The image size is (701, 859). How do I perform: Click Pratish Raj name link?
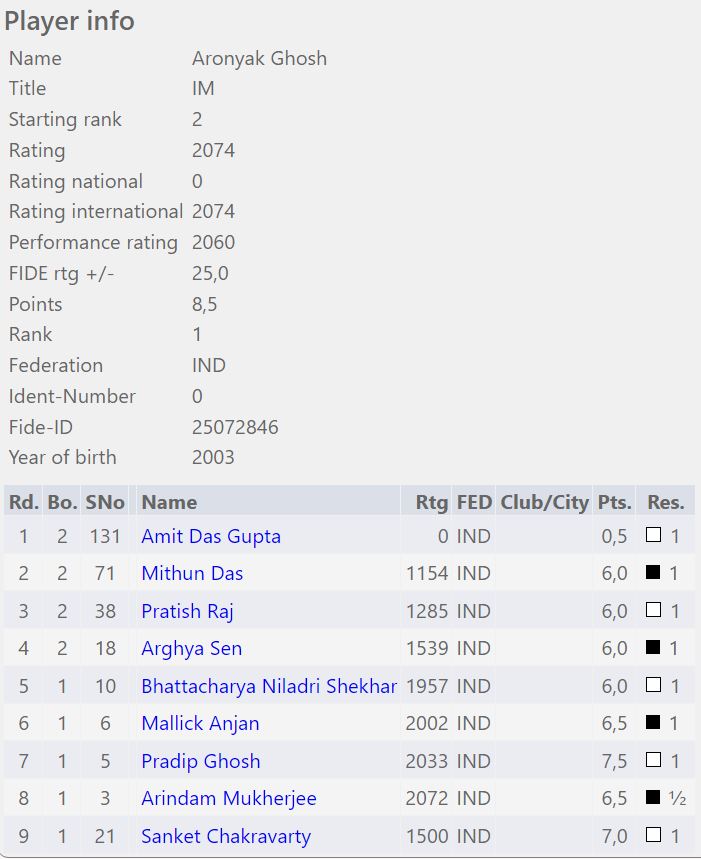pos(187,611)
